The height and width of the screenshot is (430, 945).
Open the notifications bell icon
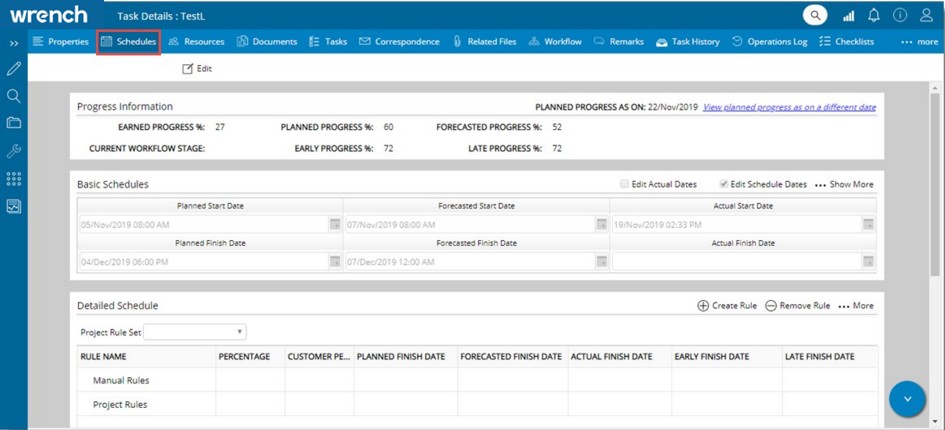click(874, 15)
